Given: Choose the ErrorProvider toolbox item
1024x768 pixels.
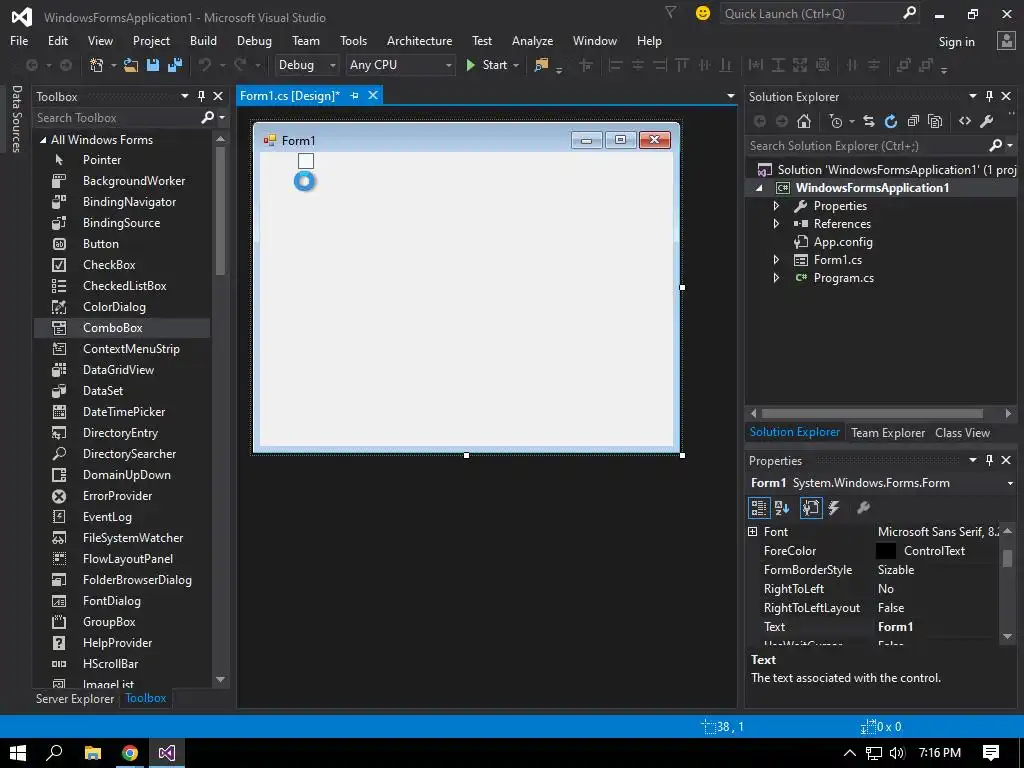Looking at the screenshot, I should (122, 496).
